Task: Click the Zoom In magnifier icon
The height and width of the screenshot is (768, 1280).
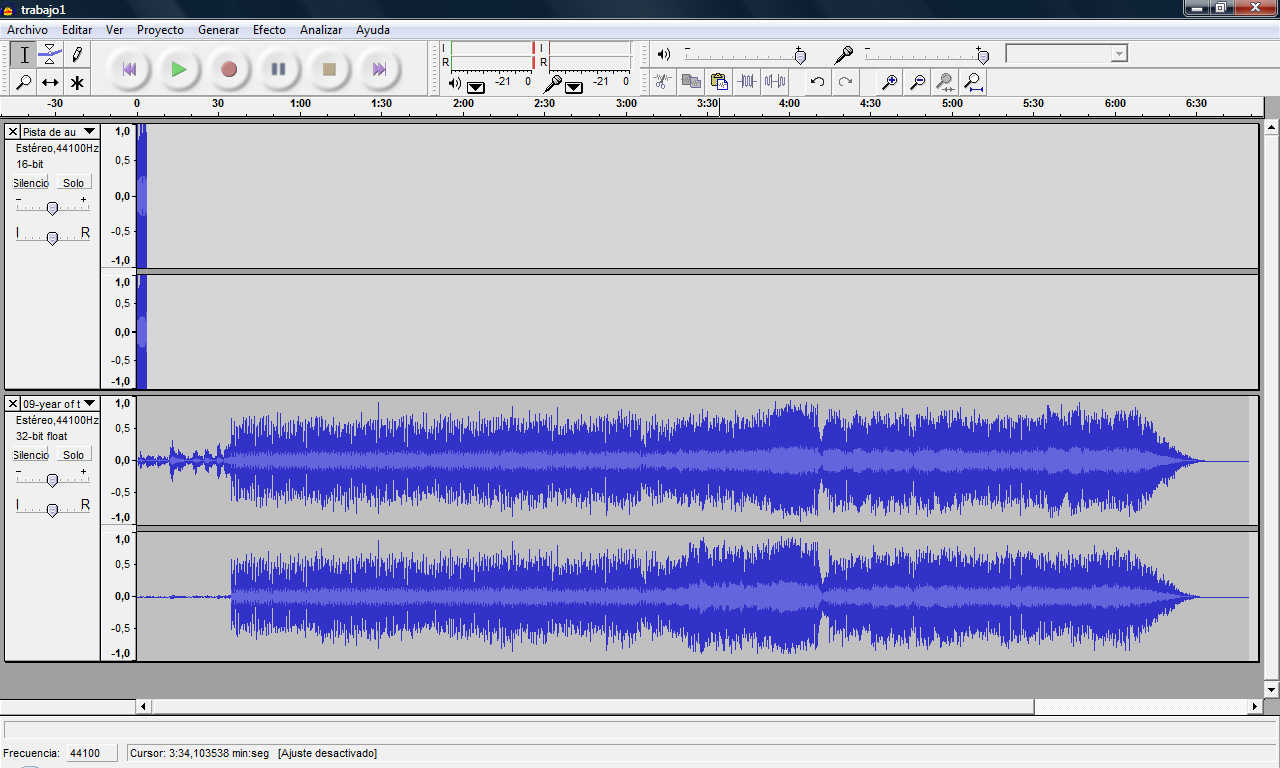Action: [x=889, y=82]
